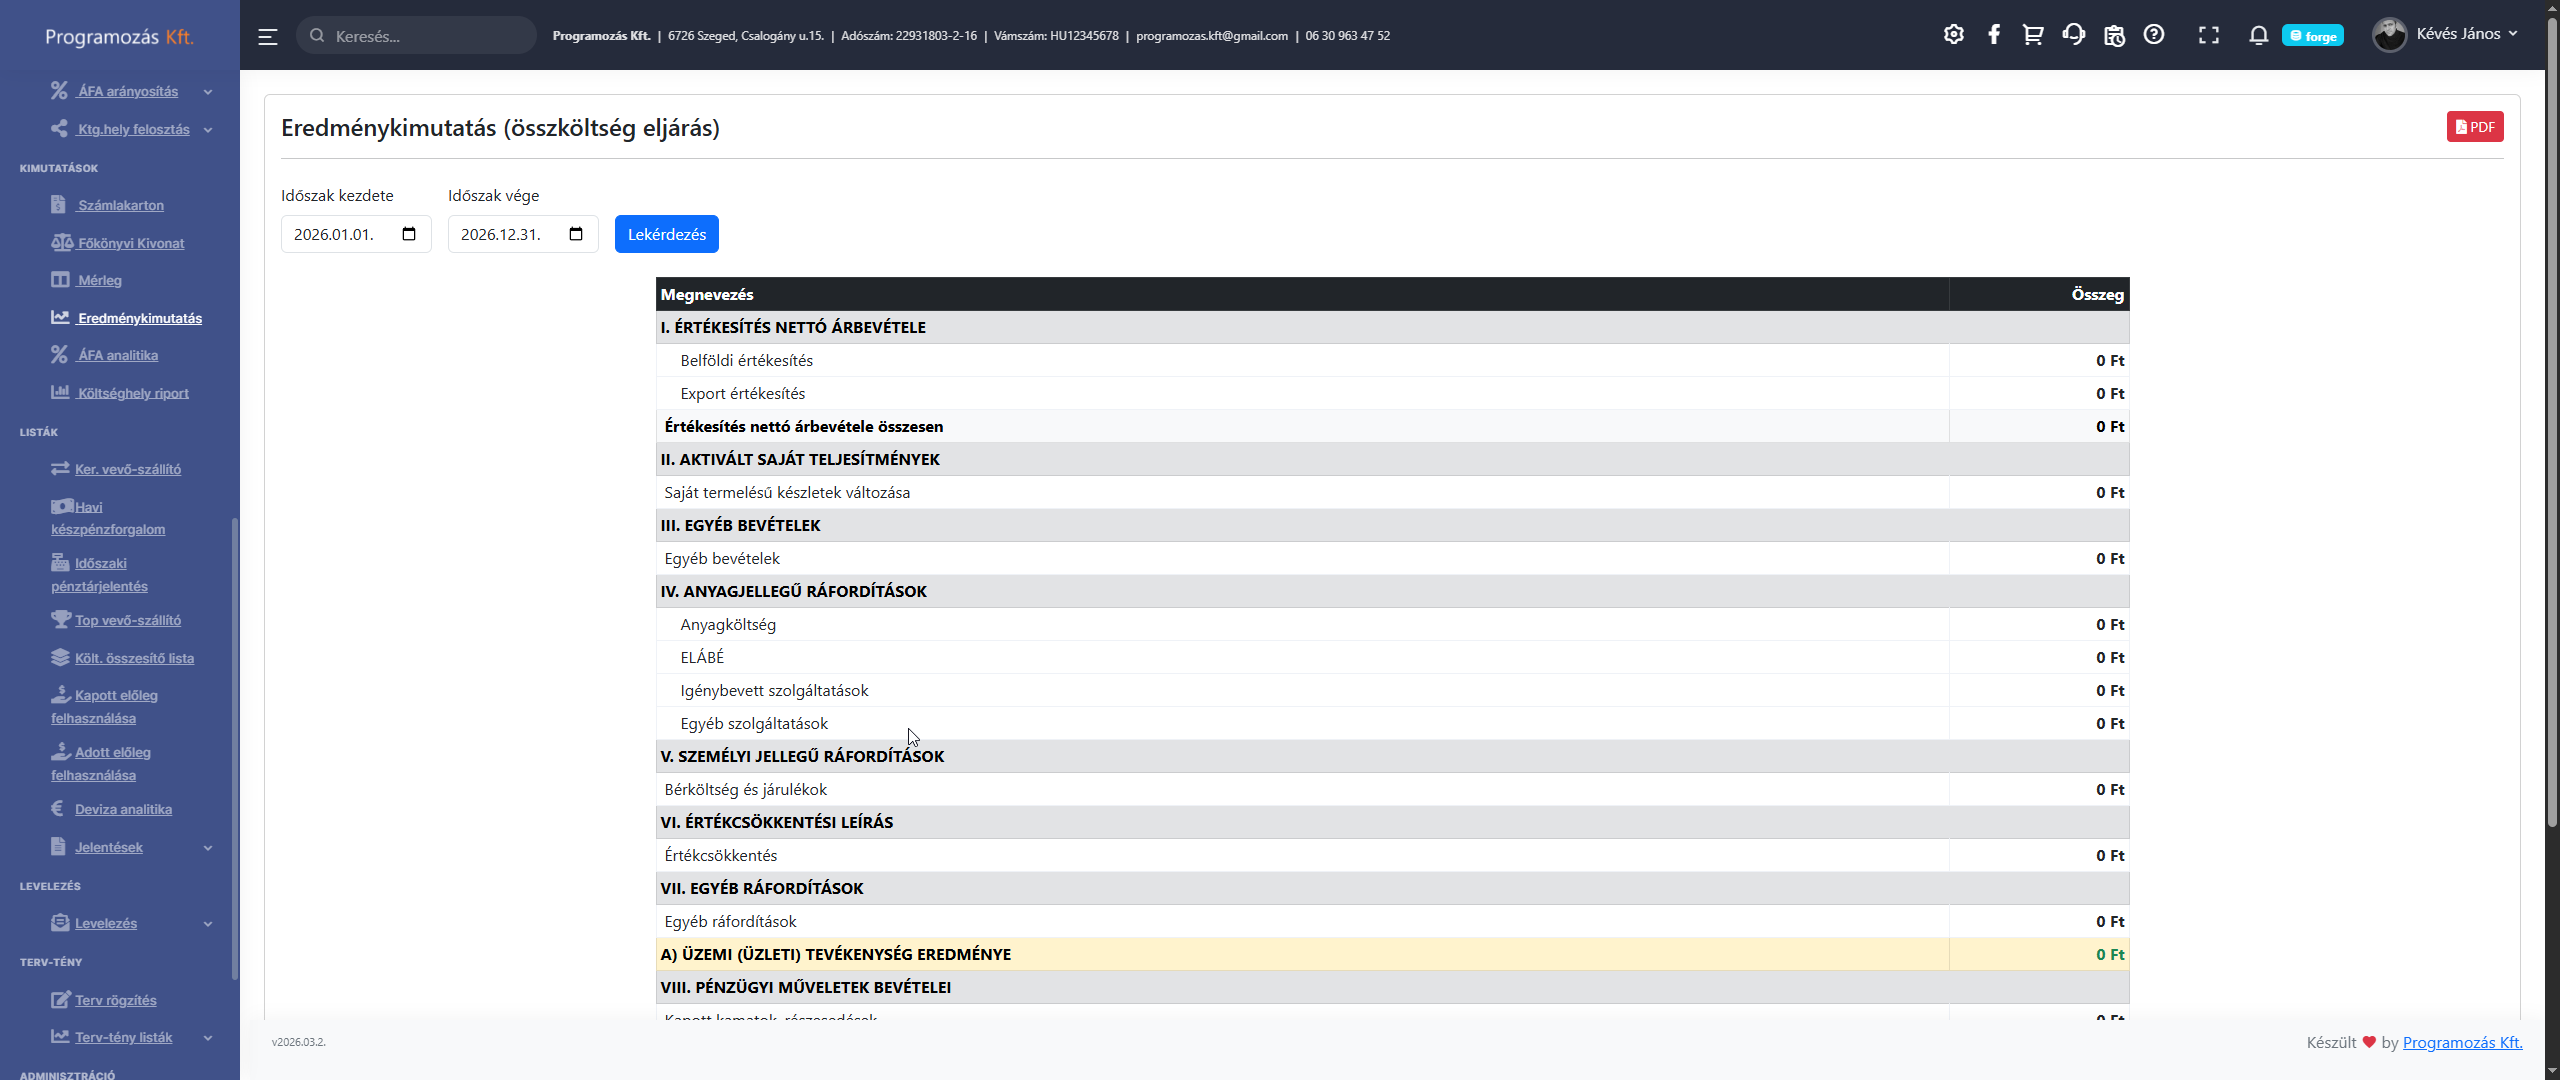The image size is (2560, 1080).
Task: Open Mérleg in the sidebar
Action: click(x=99, y=280)
